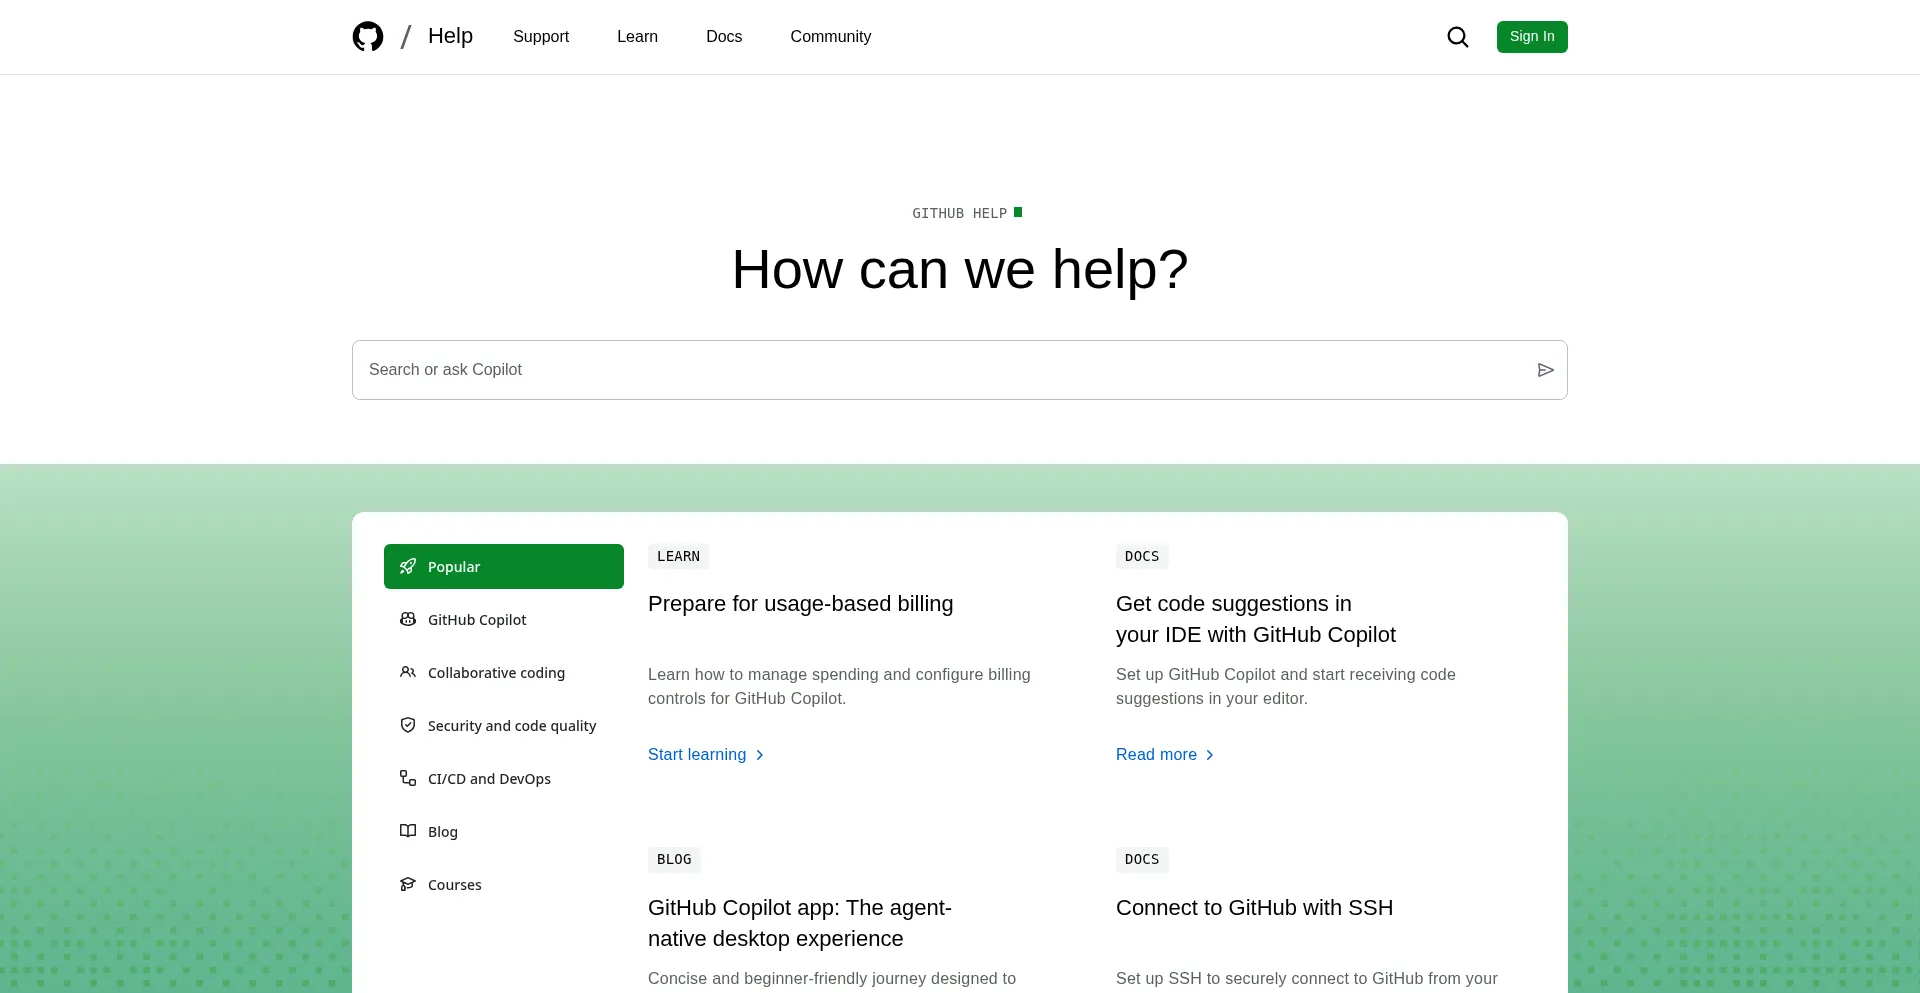Click DOCS tag above Connect to GitHub
The image size is (1920, 993).
click(x=1142, y=860)
